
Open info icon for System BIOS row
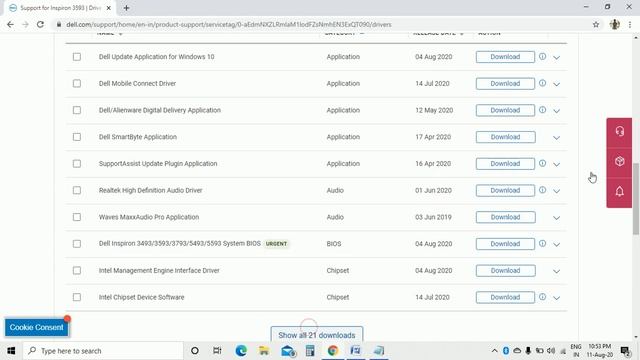tap(542, 243)
